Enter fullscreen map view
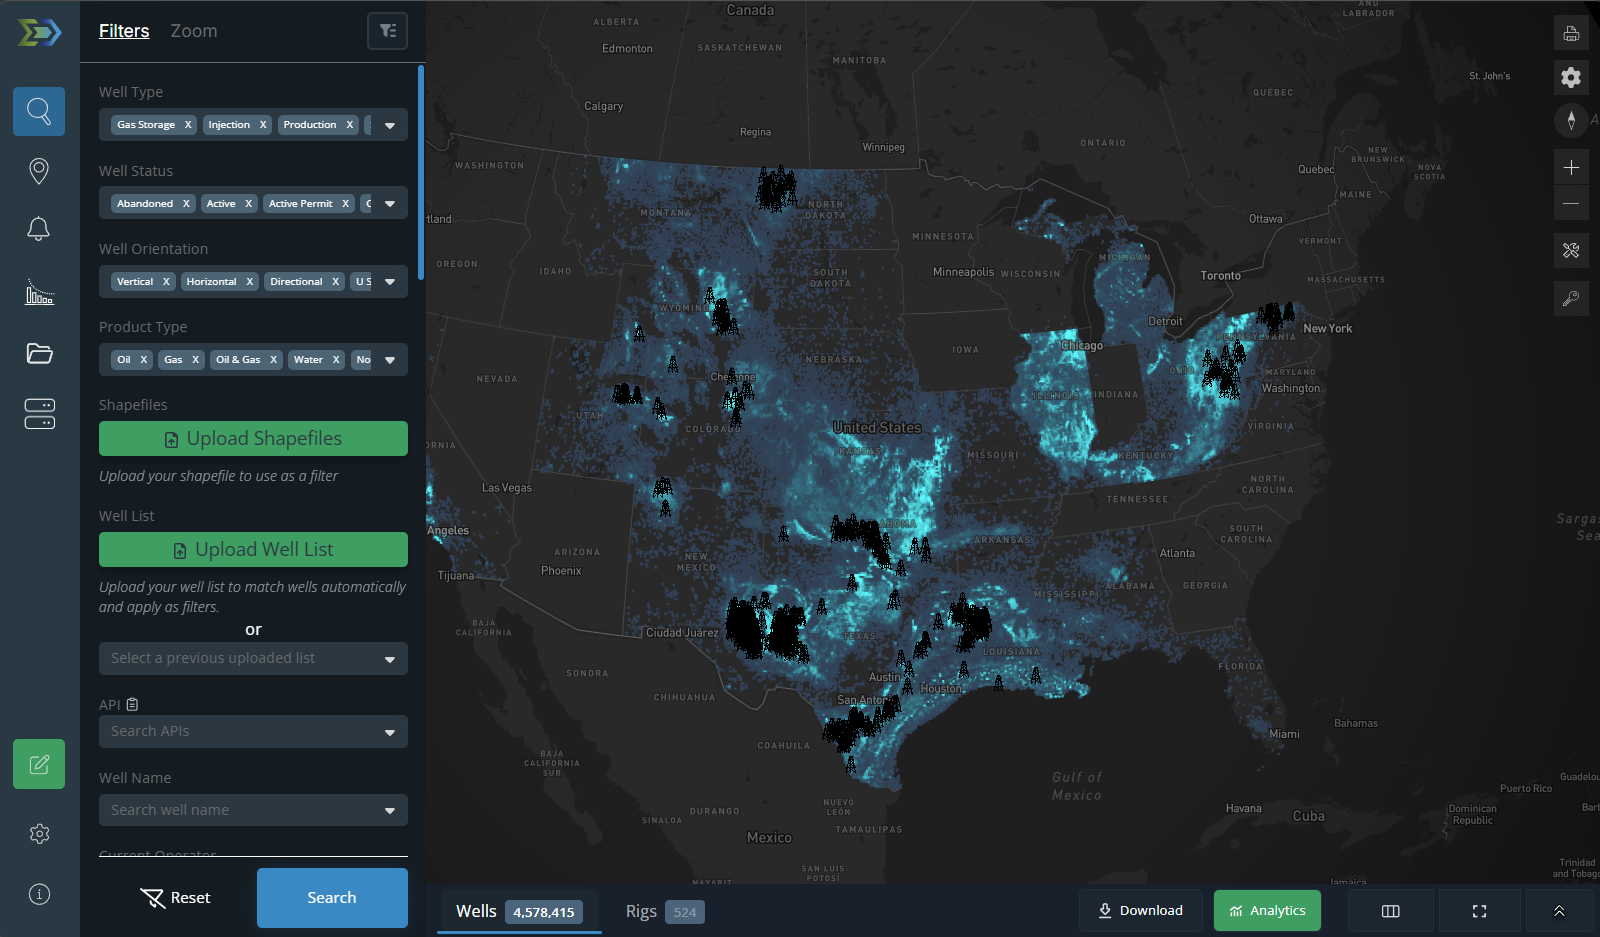Screen dimensions: 1600x937 coord(1479,911)
